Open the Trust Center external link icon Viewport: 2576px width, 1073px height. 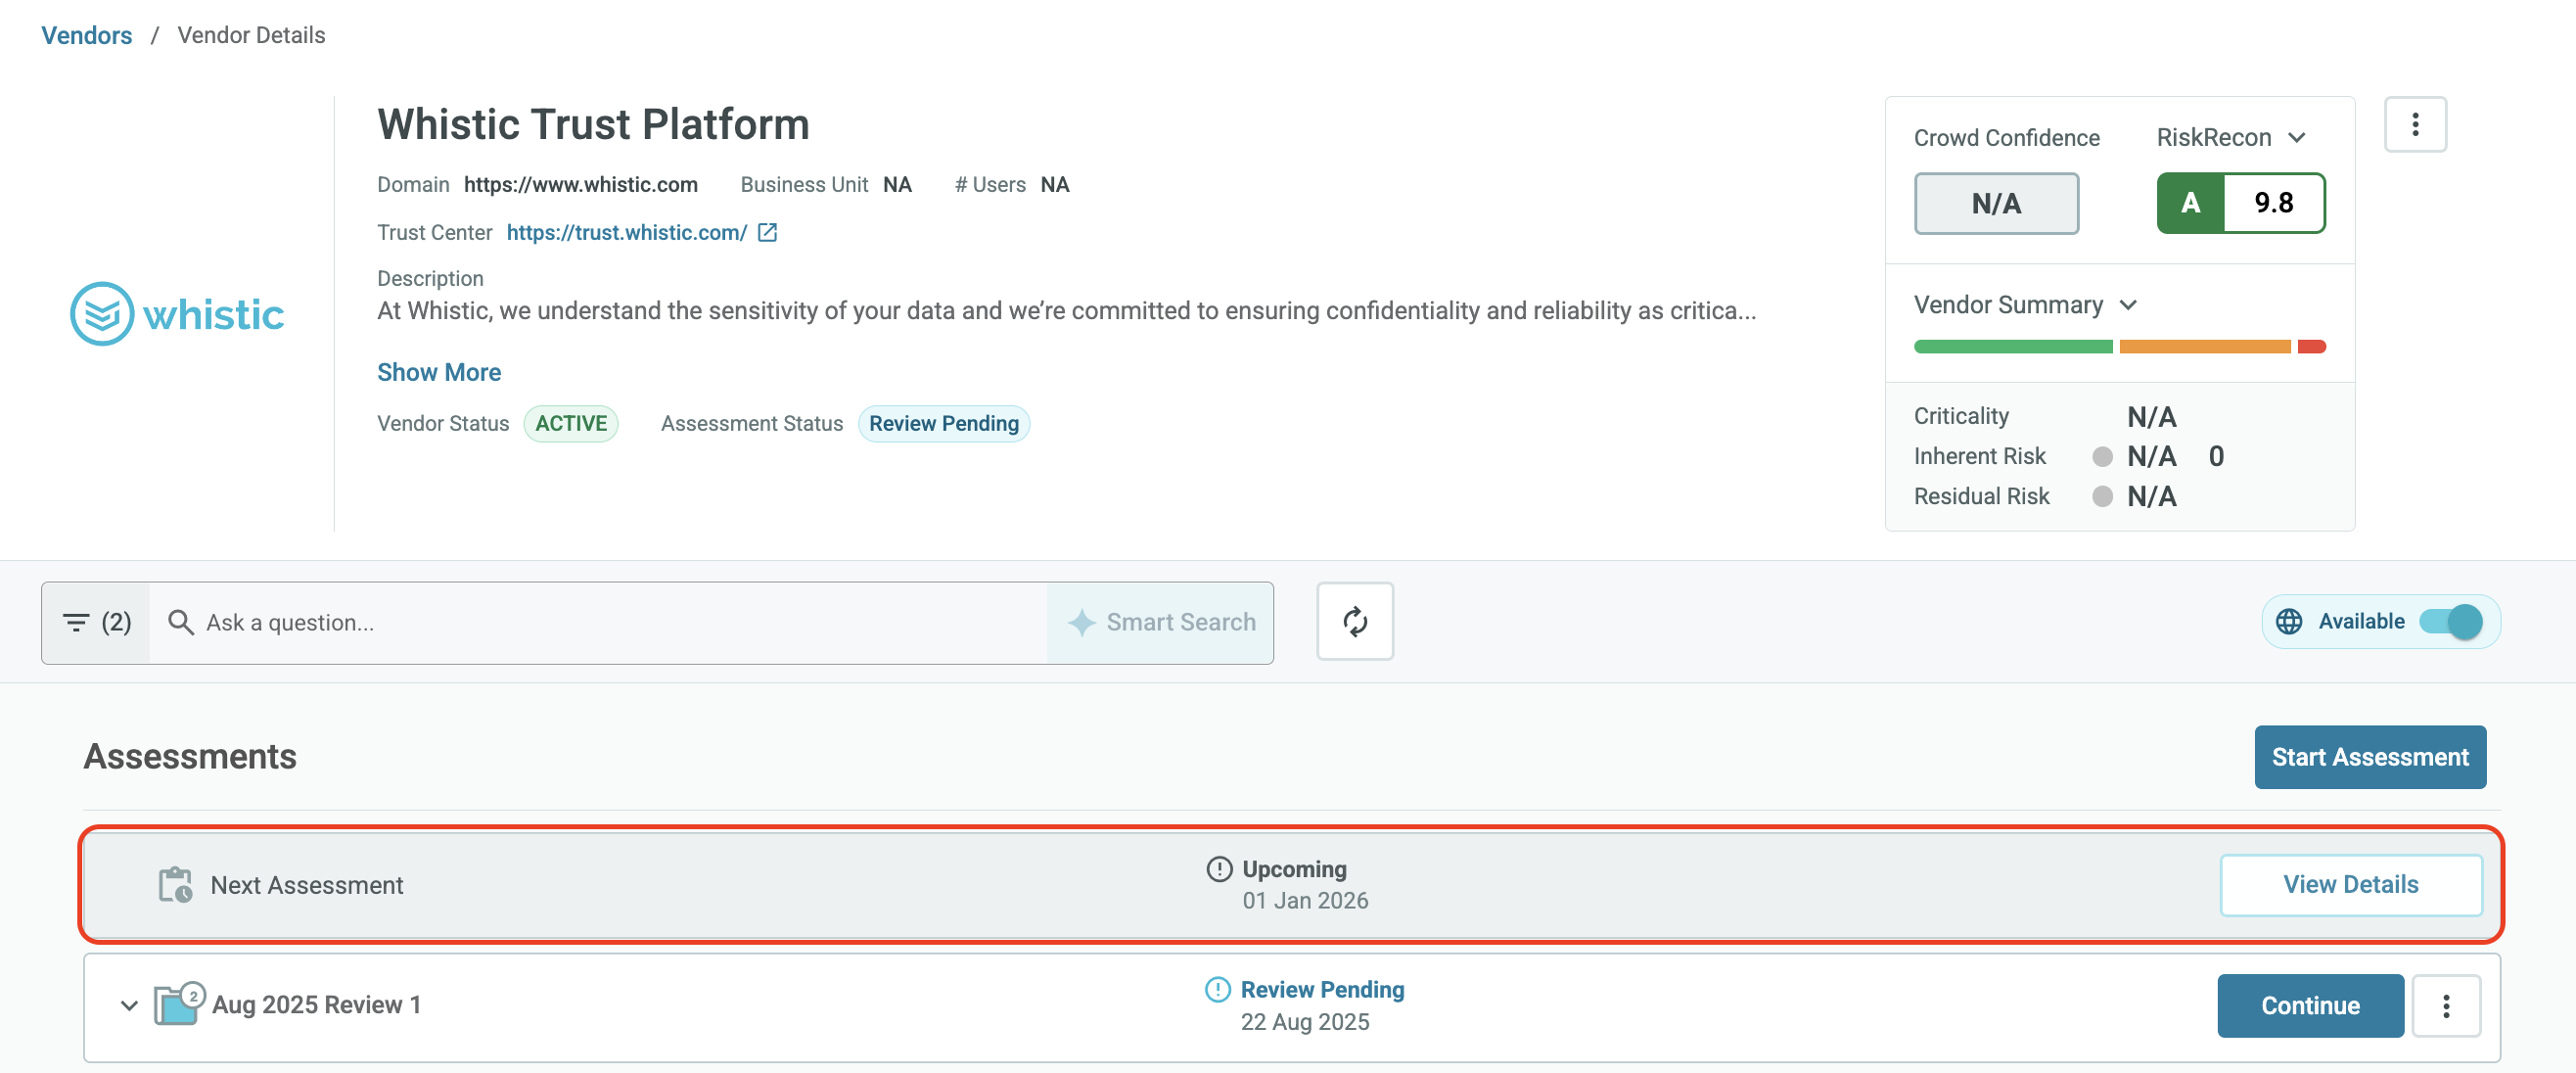[x=767, y=232]
